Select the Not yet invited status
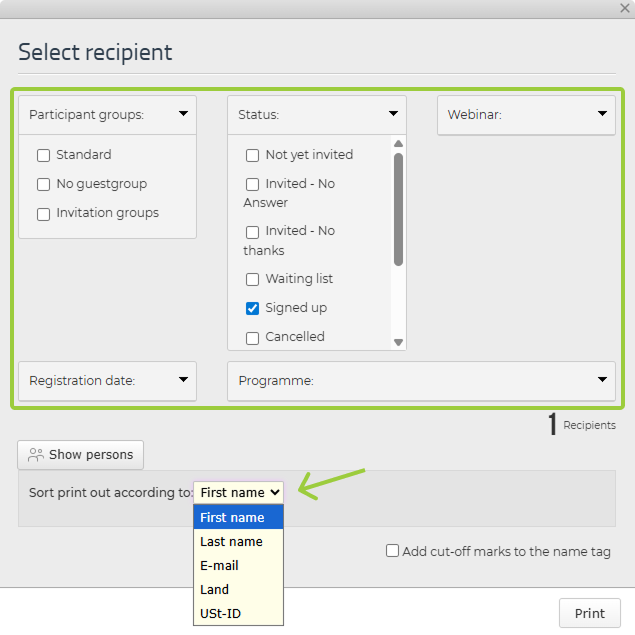The width and height of the screenshot is (635, 635). [252, 155]
